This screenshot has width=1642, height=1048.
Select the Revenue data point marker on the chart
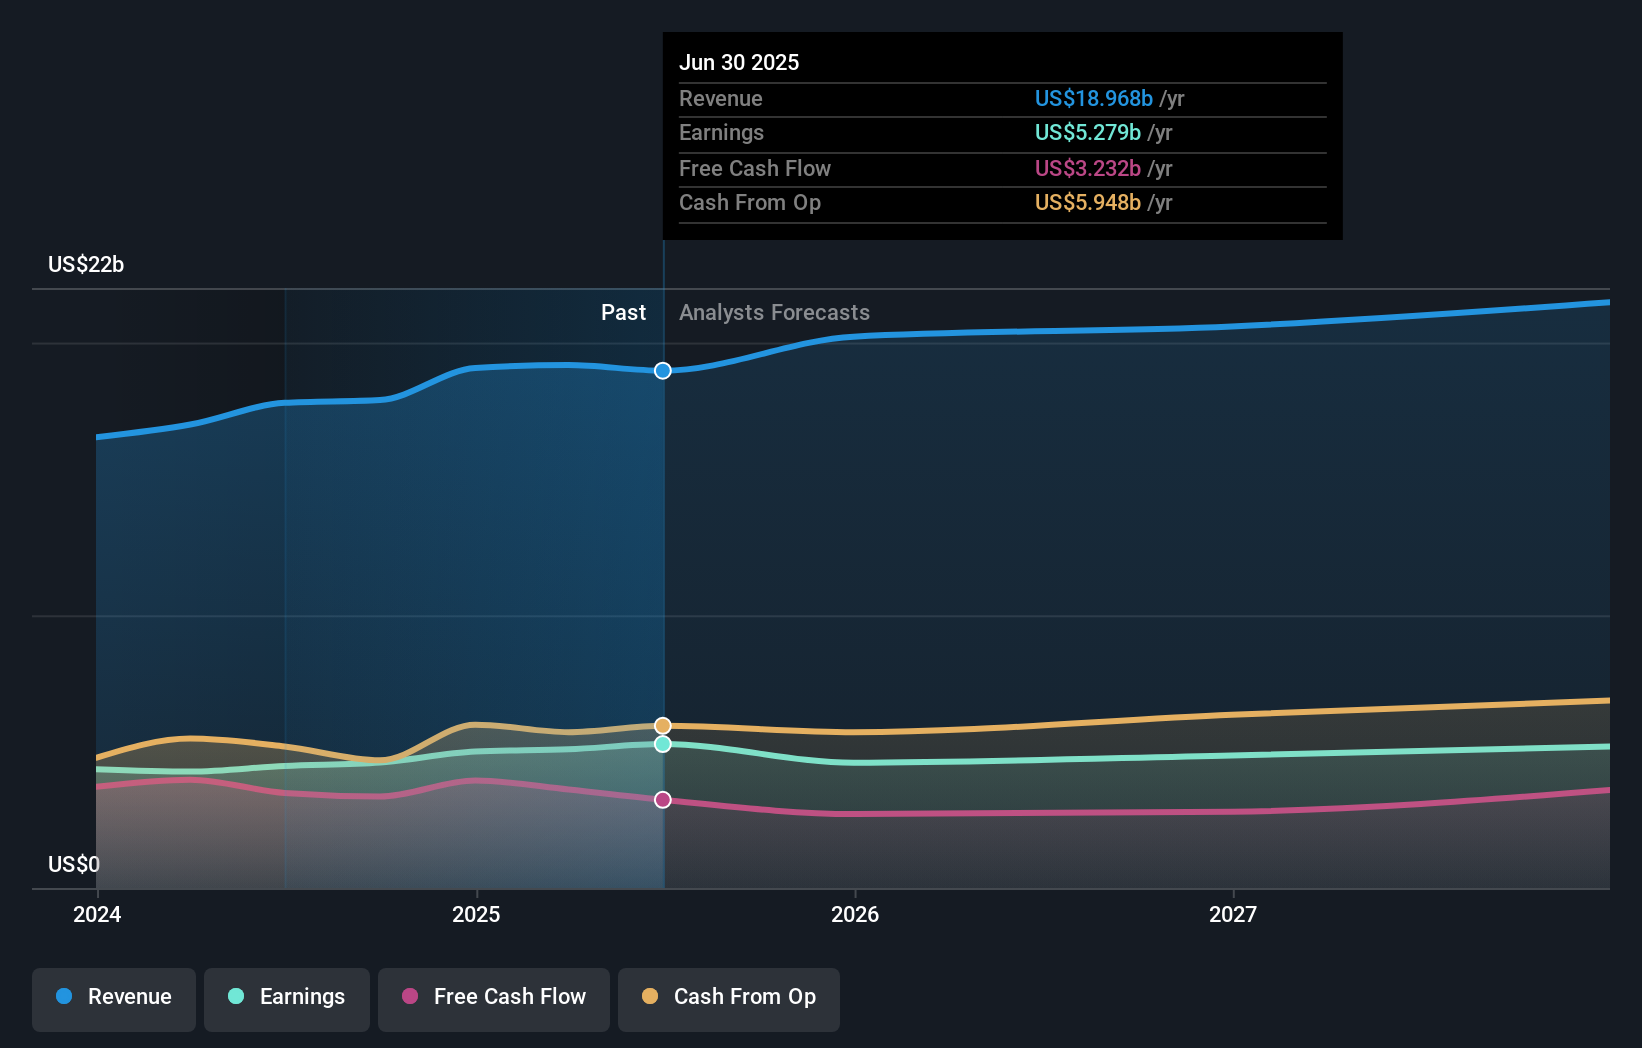661,370
